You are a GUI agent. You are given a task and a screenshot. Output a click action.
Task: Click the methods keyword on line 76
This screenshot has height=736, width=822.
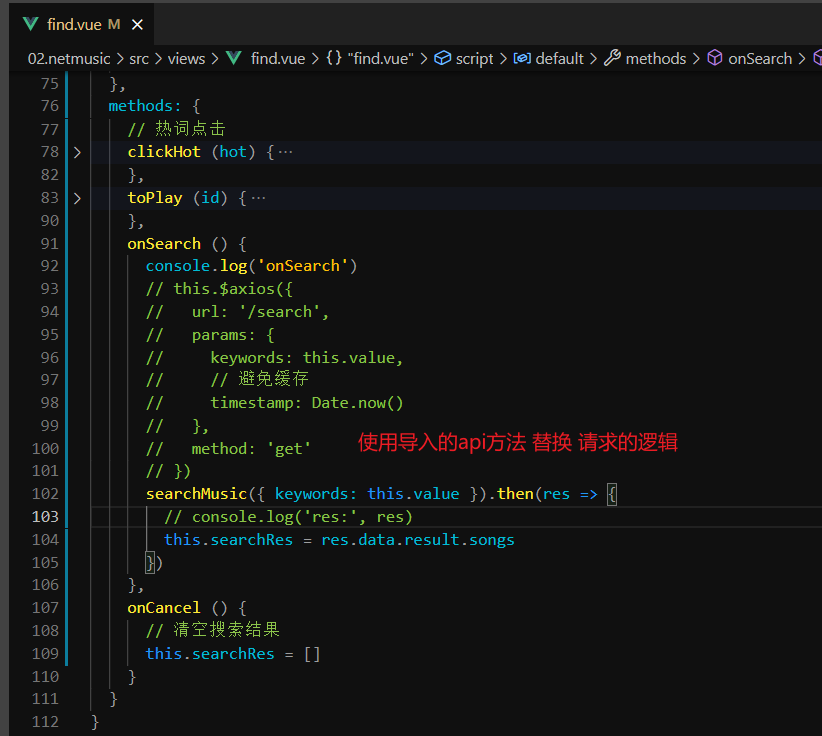[140, 106]
